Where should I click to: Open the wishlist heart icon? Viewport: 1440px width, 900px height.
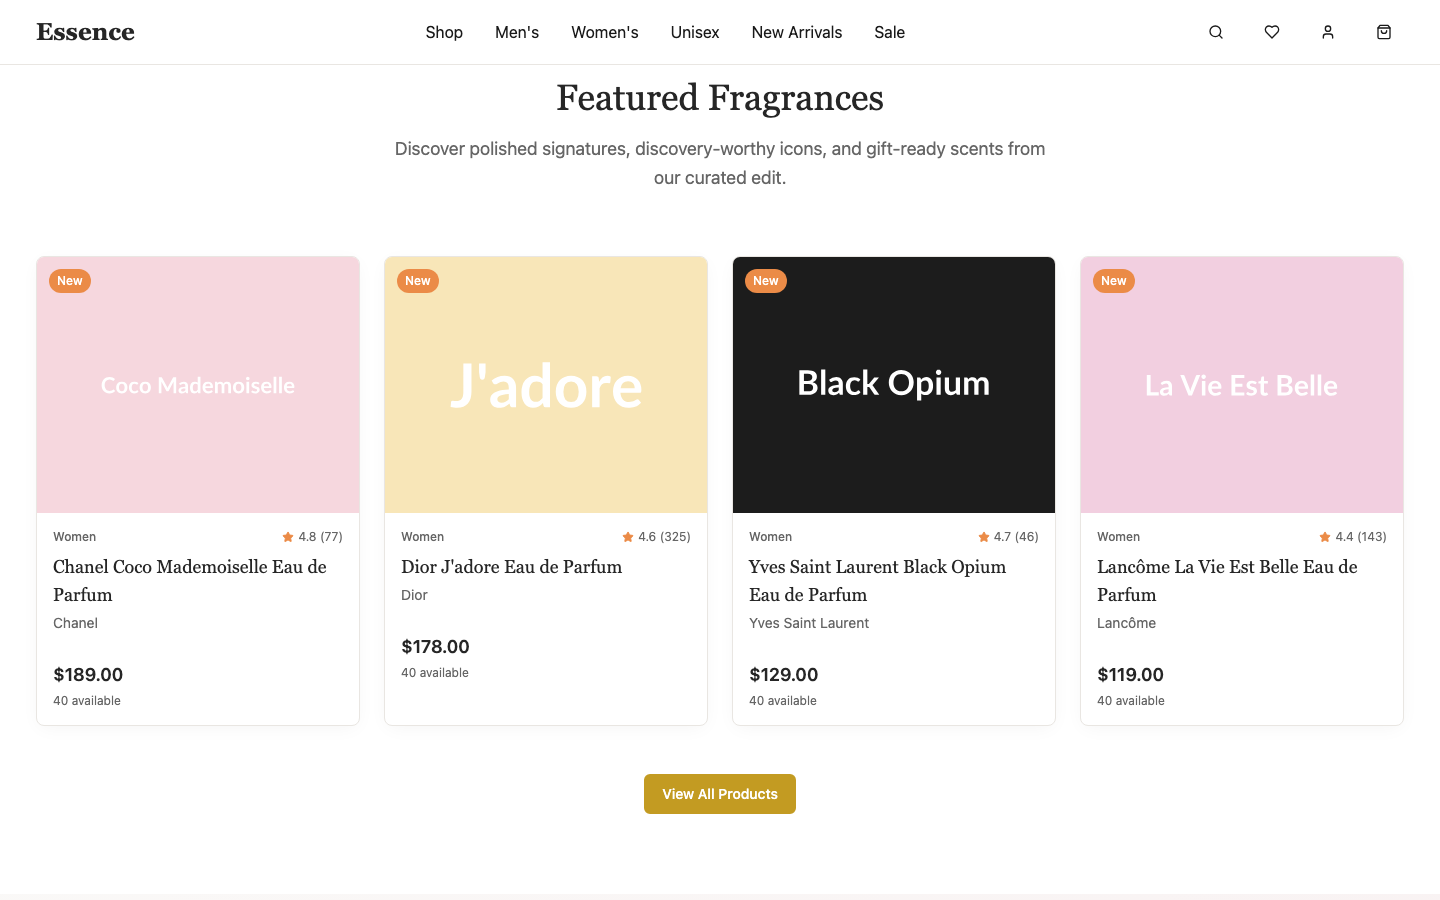coord(1272,32)
